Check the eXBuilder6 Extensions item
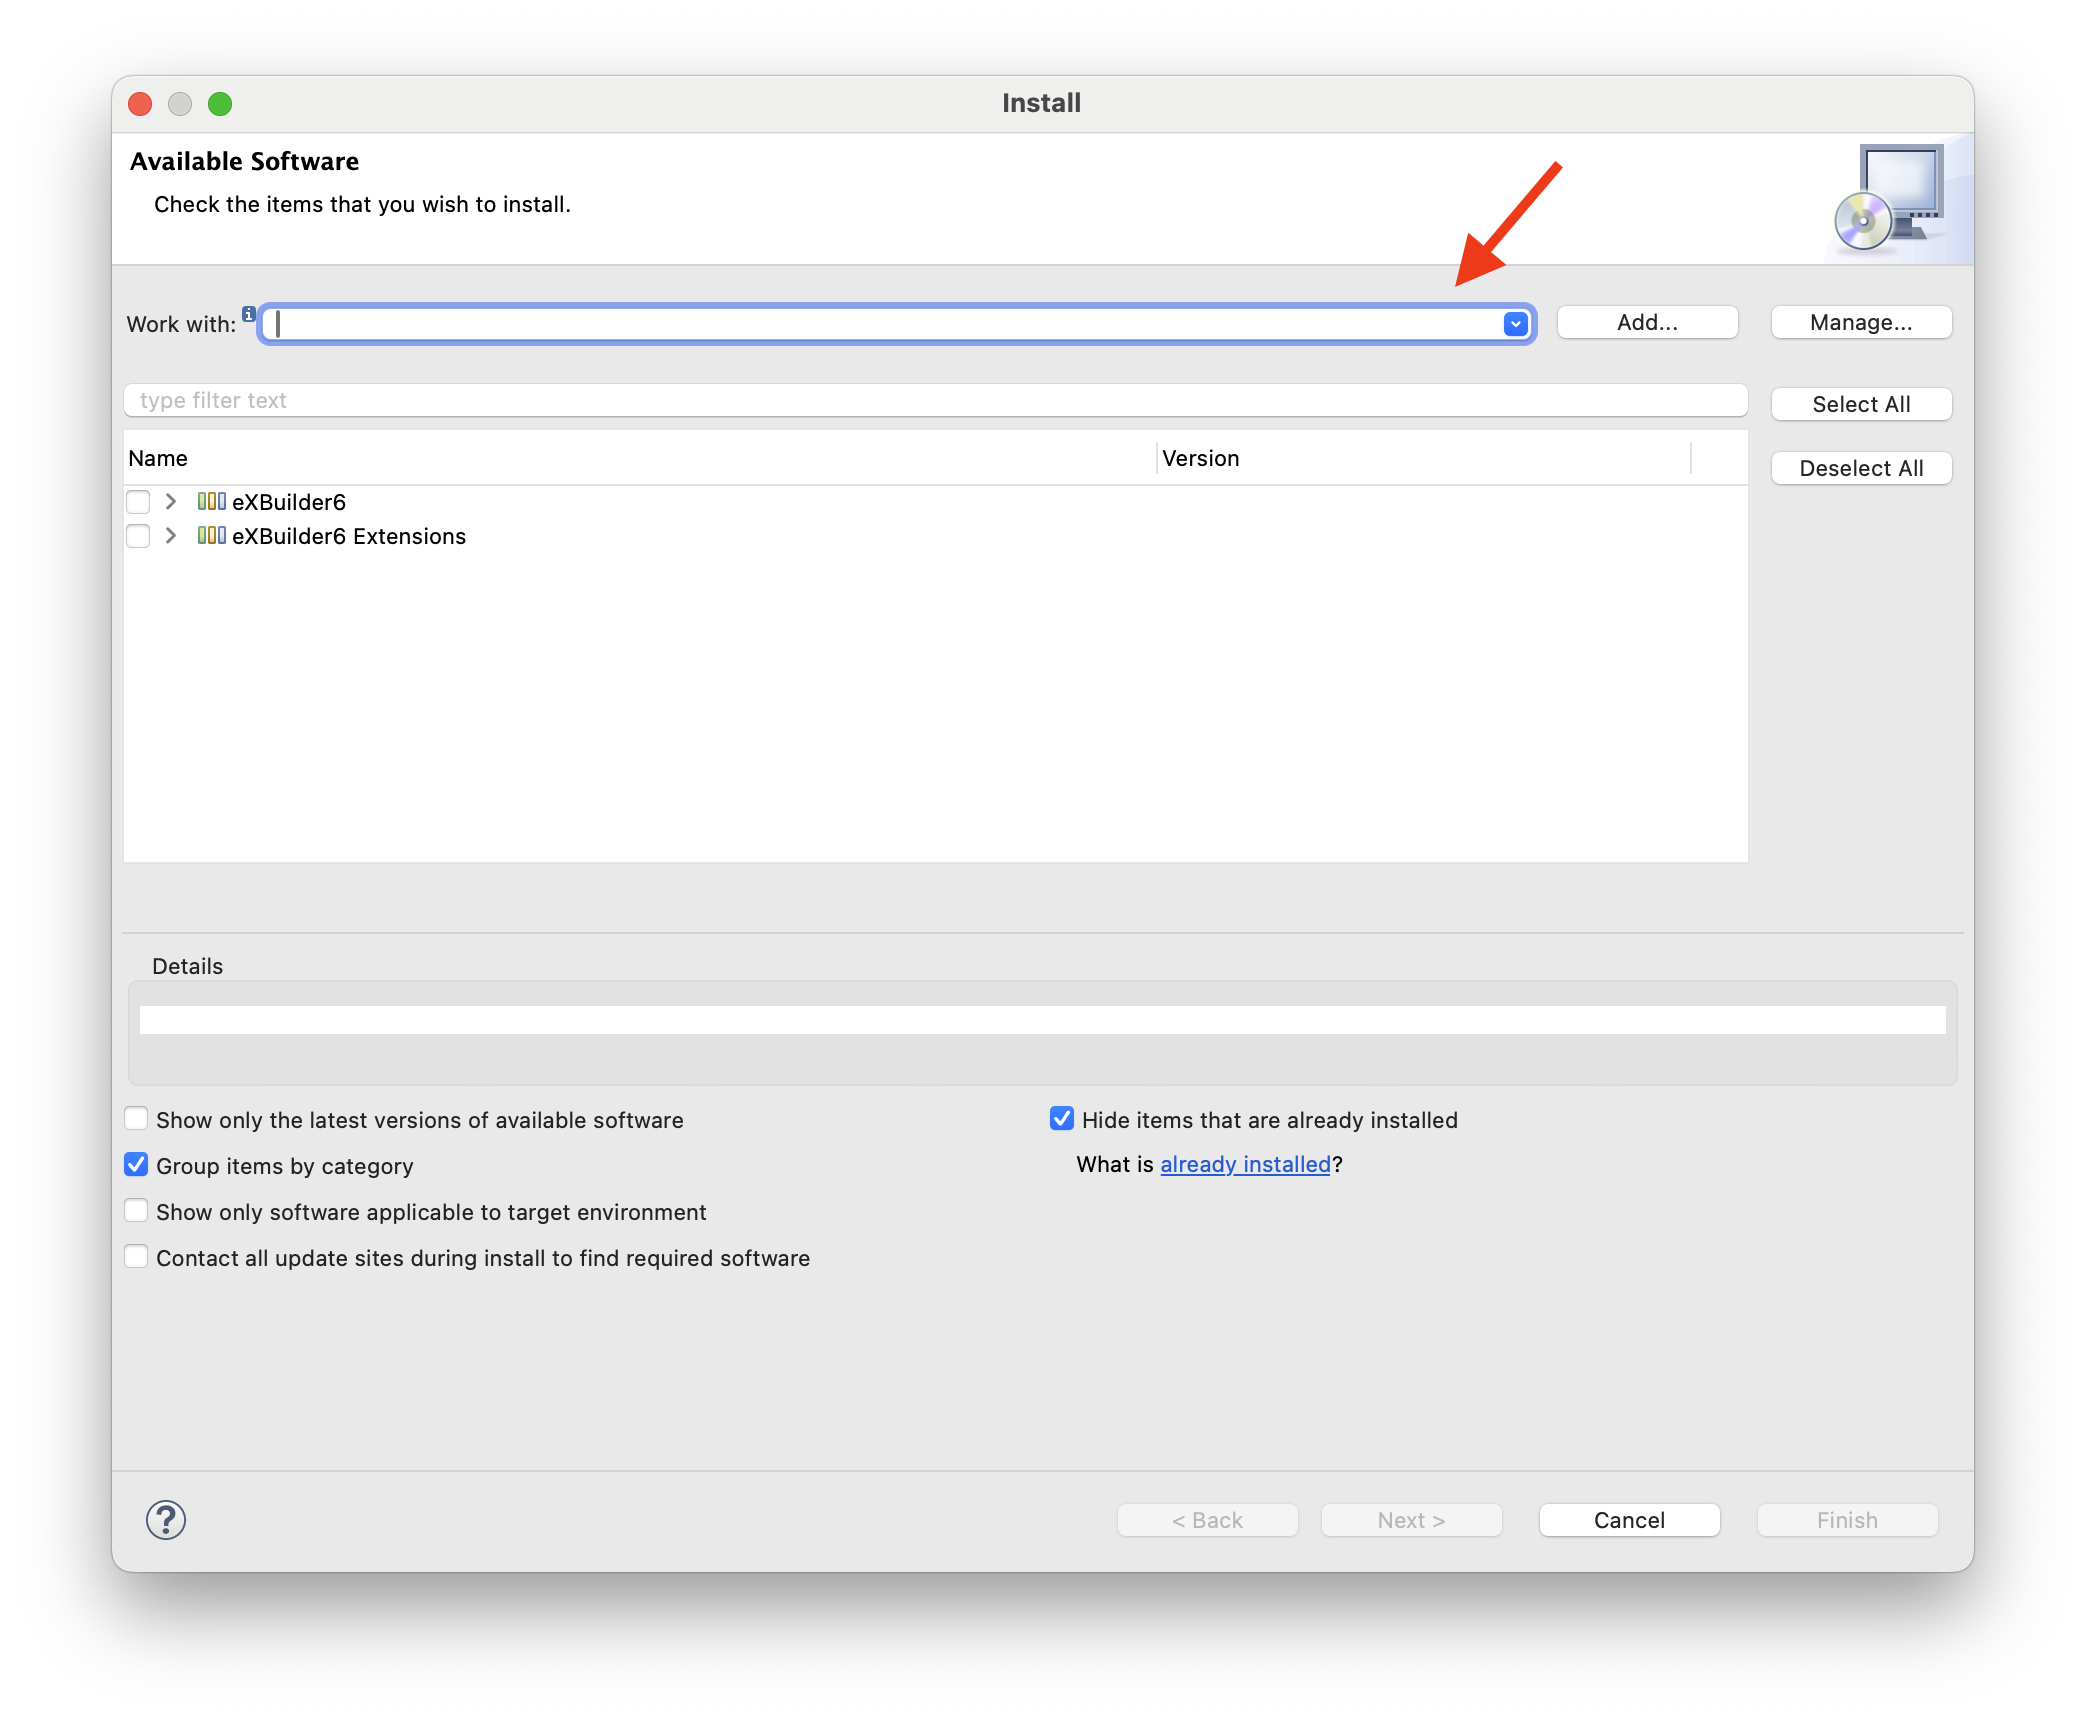Viewport: 2086px width, 1720px height. point(138,536)
